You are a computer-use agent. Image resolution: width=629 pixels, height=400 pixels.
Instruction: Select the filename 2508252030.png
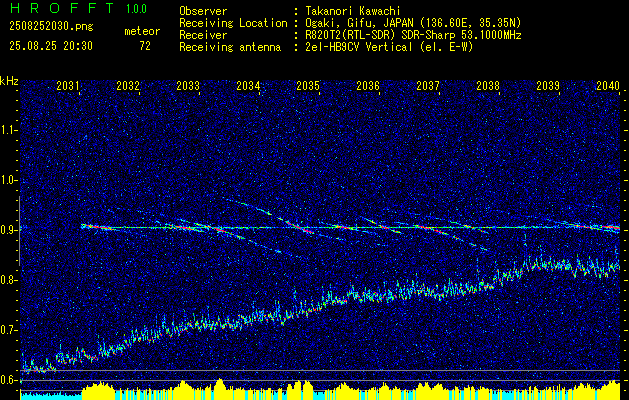tap(51, 27)
